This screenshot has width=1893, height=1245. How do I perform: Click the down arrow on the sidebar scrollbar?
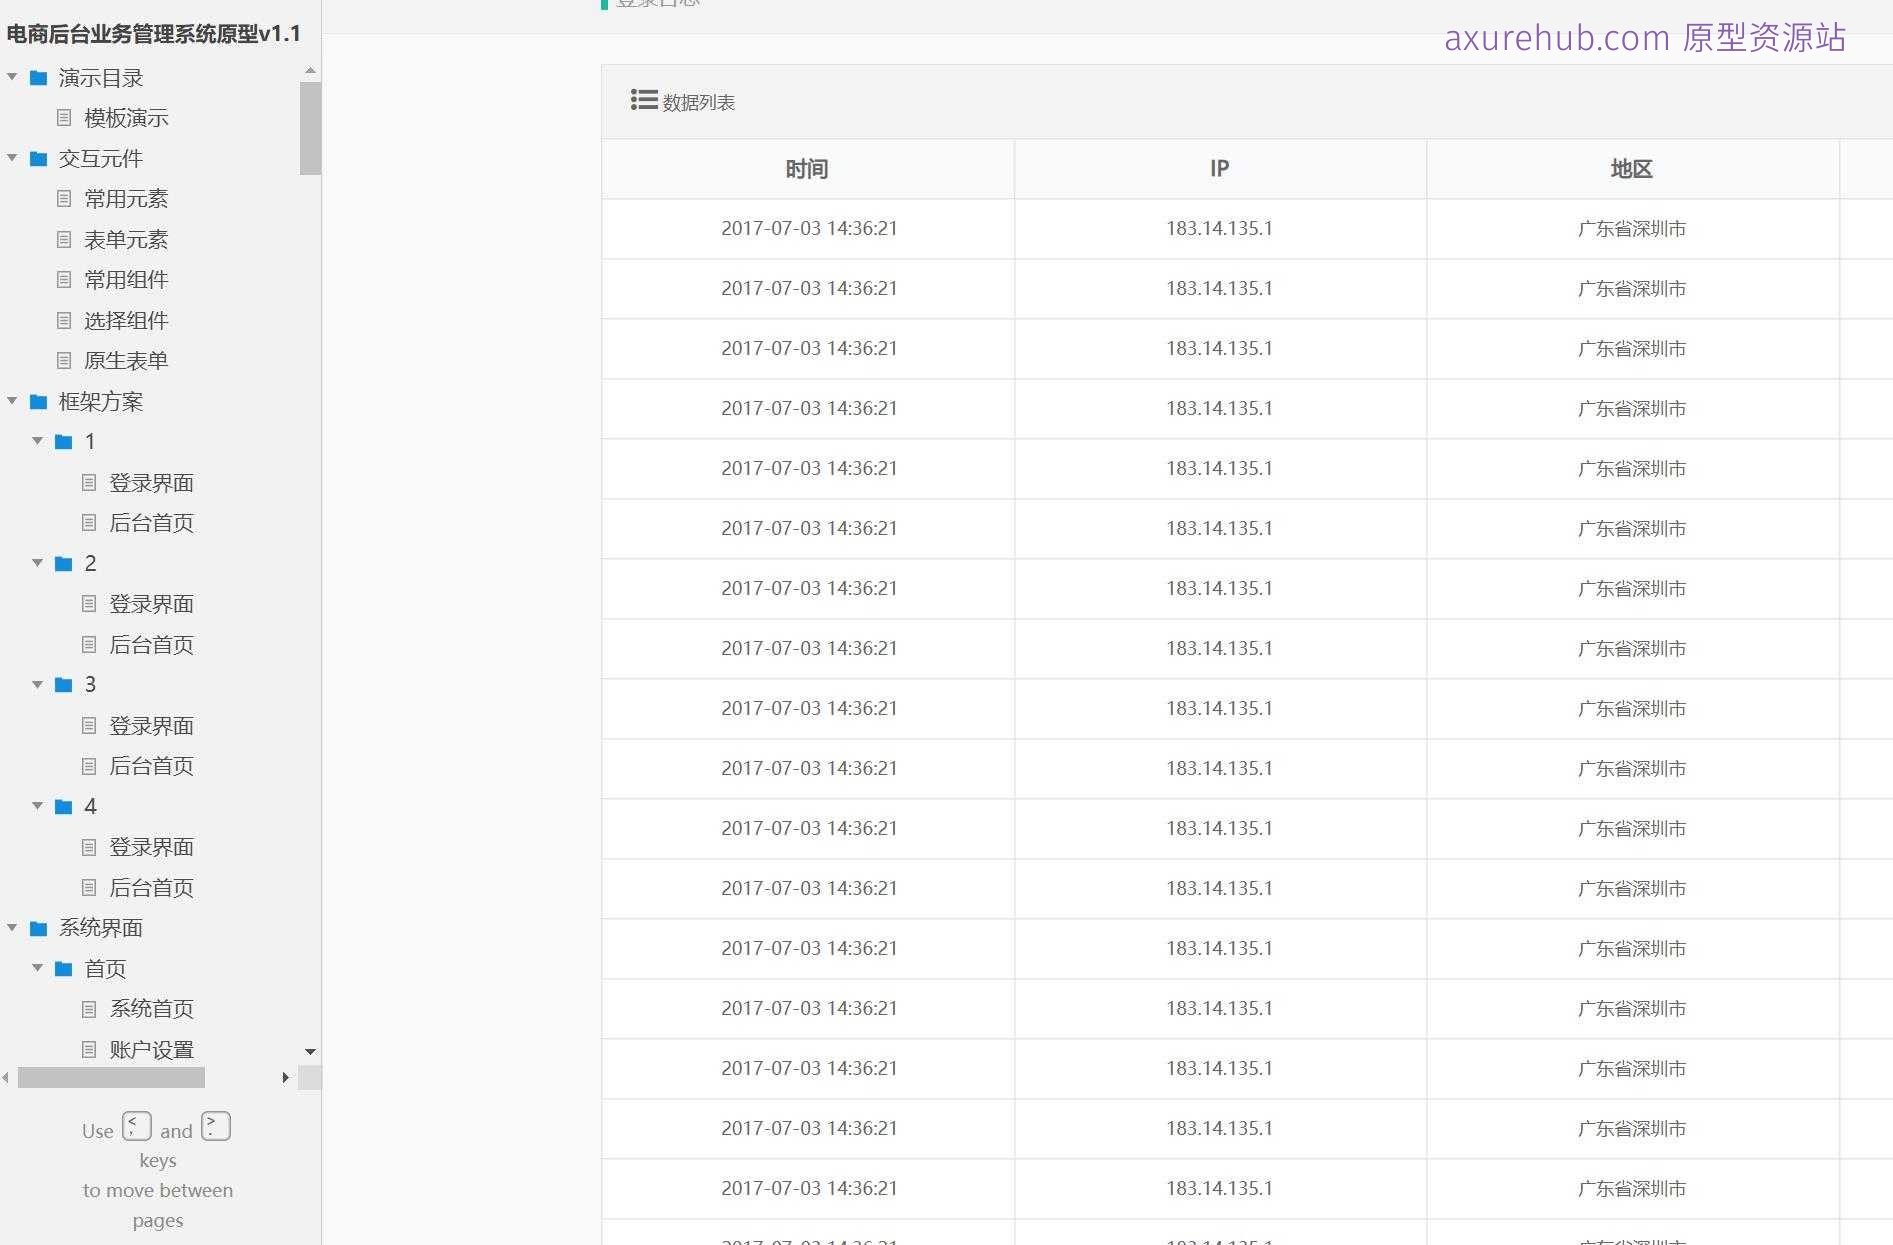tap(310, 1052)
